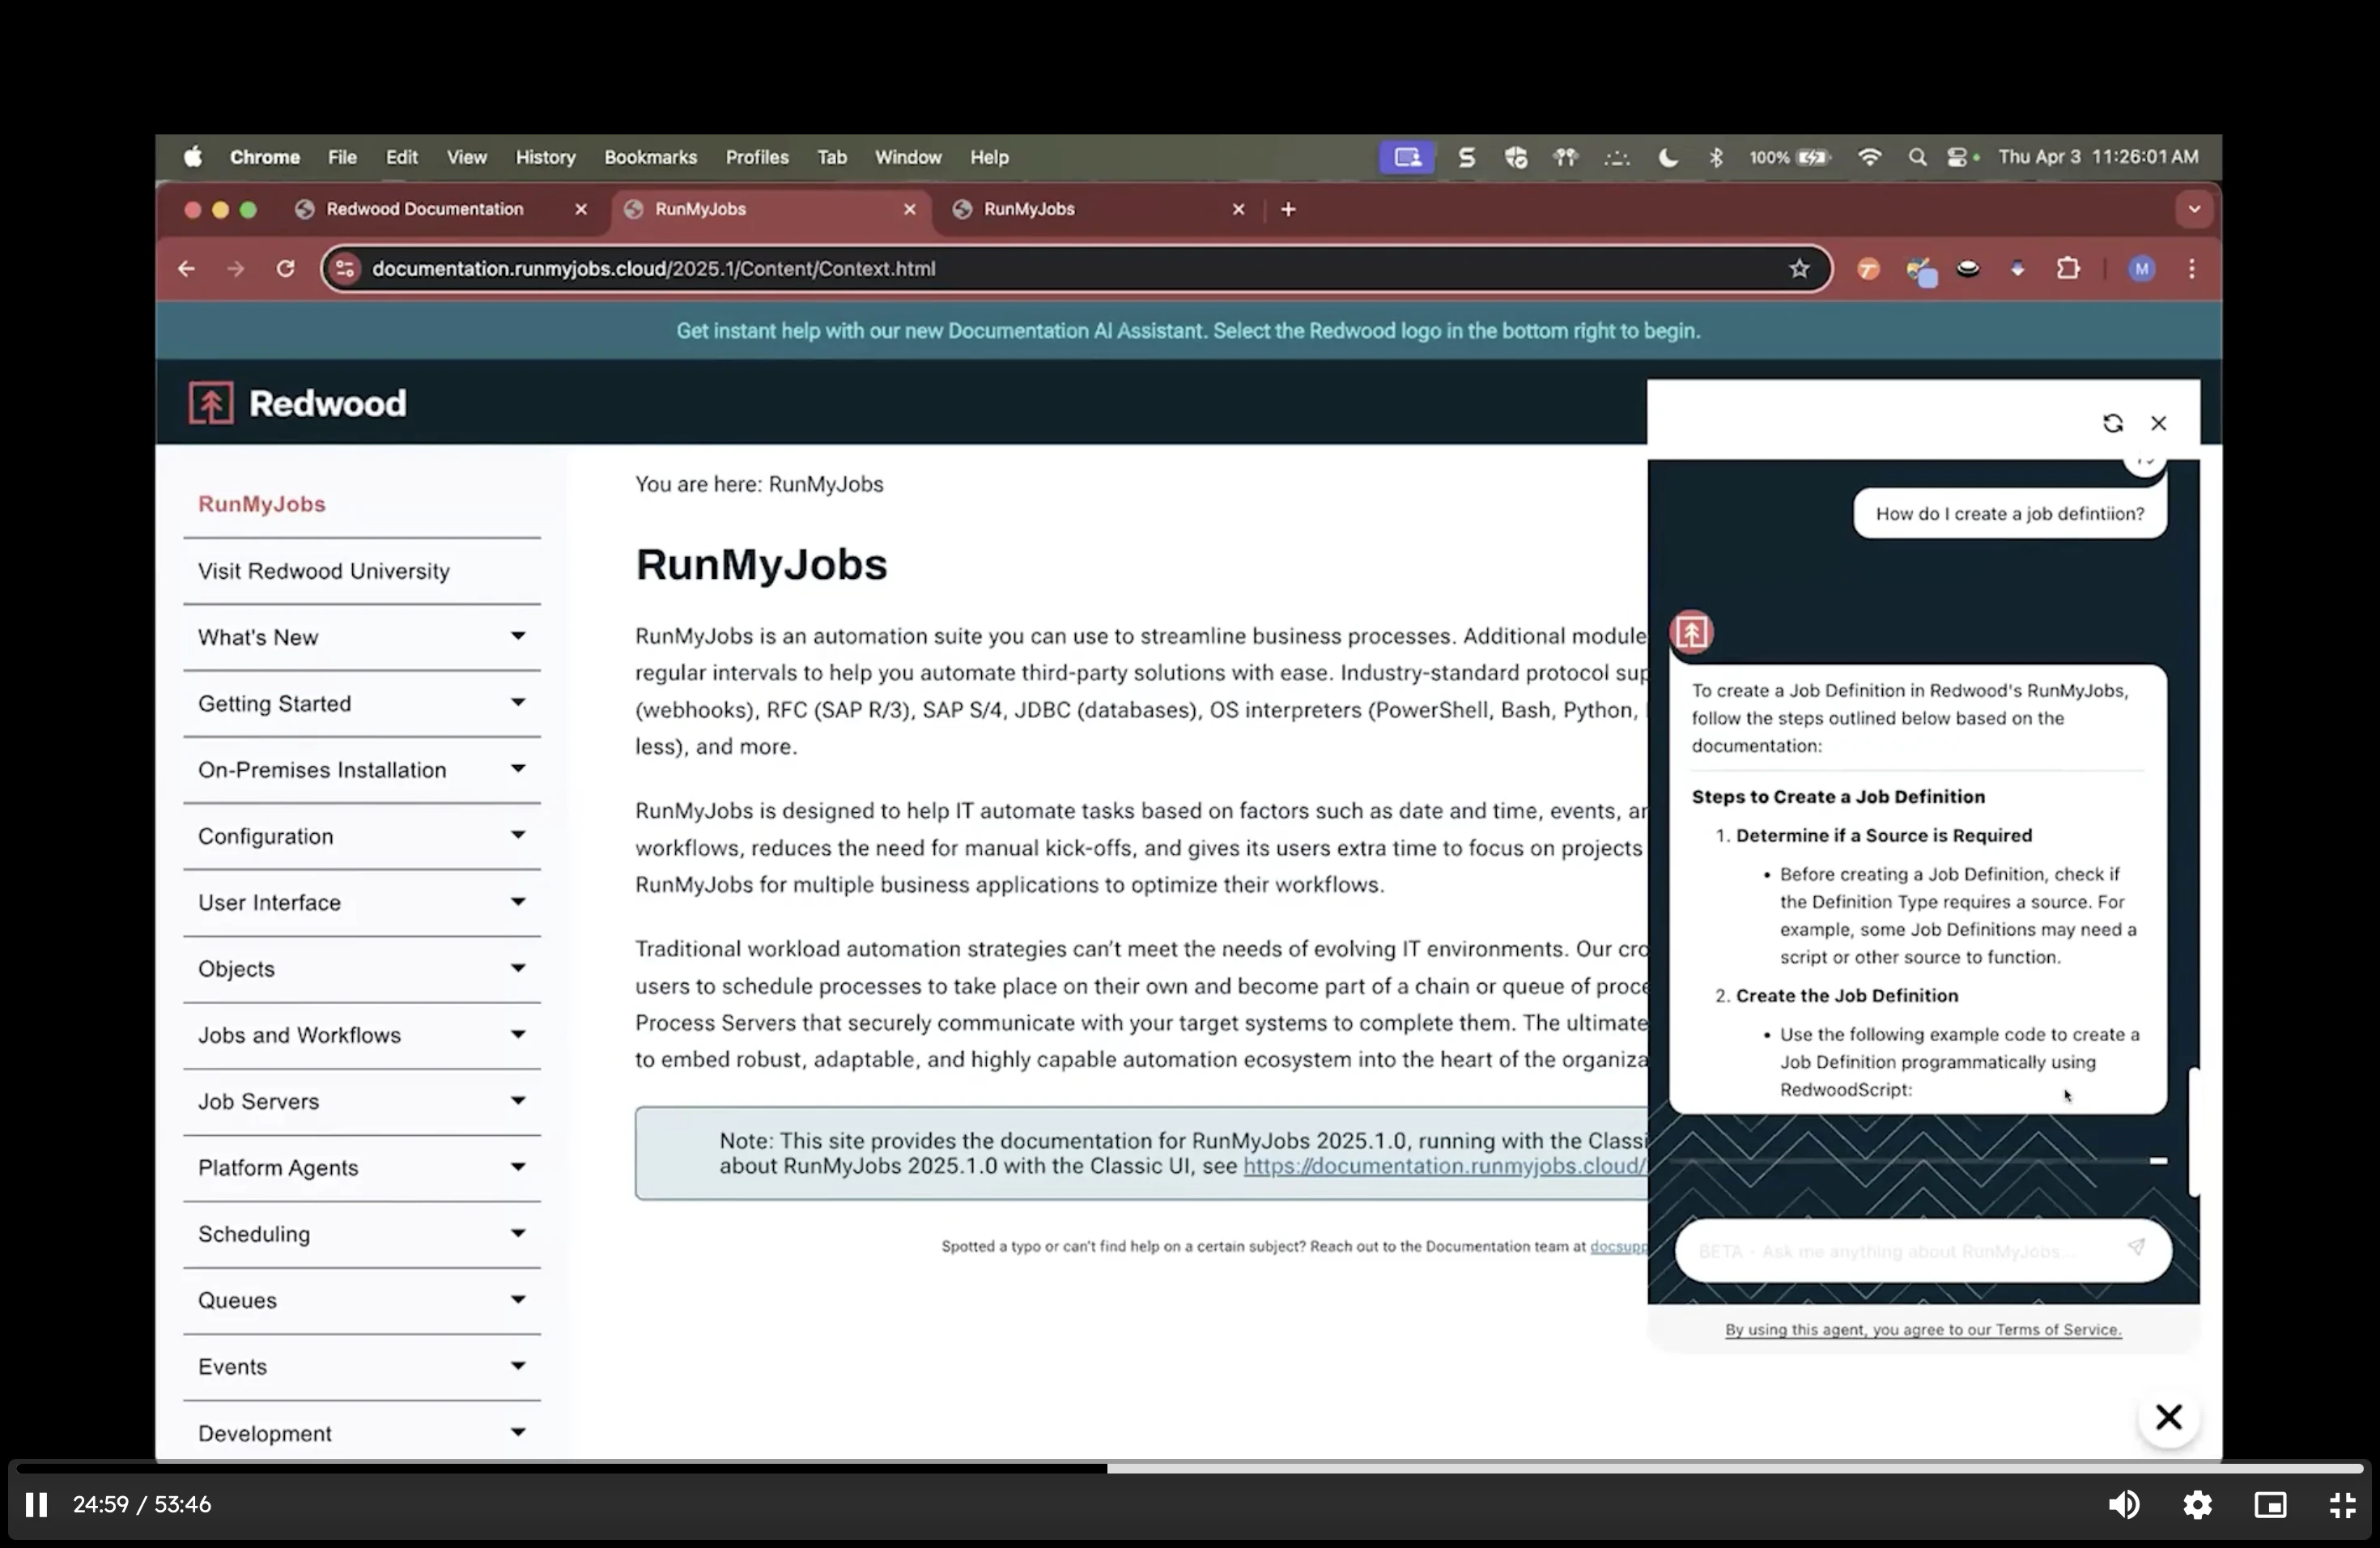Open Control Center in menu bar
The height and width of the screenshot is (1548, 2380).
(x=1958, y=157)
